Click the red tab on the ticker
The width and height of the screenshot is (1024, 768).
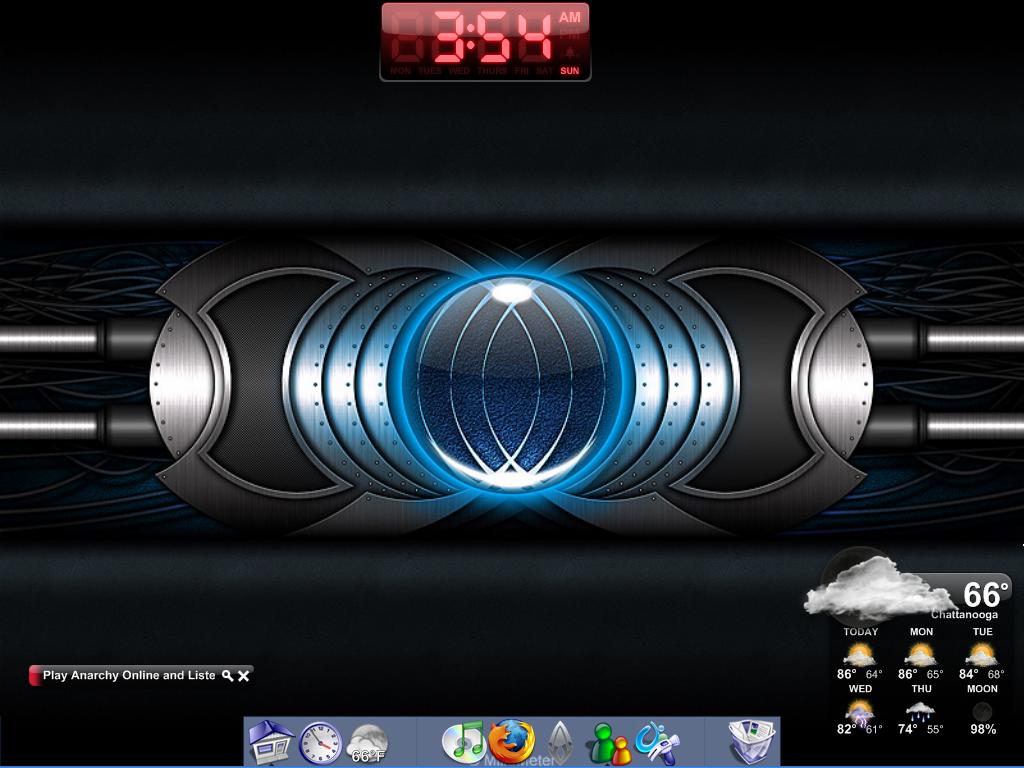(x=35, y=676)
